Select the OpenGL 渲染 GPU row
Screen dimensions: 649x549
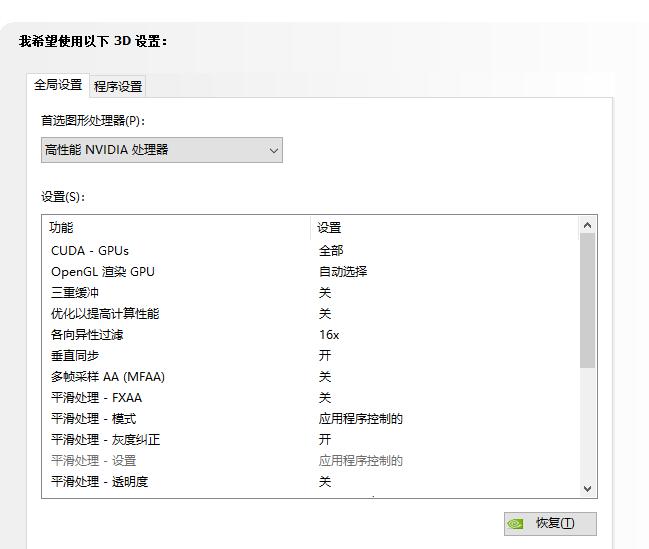click(x=103, y=271)
